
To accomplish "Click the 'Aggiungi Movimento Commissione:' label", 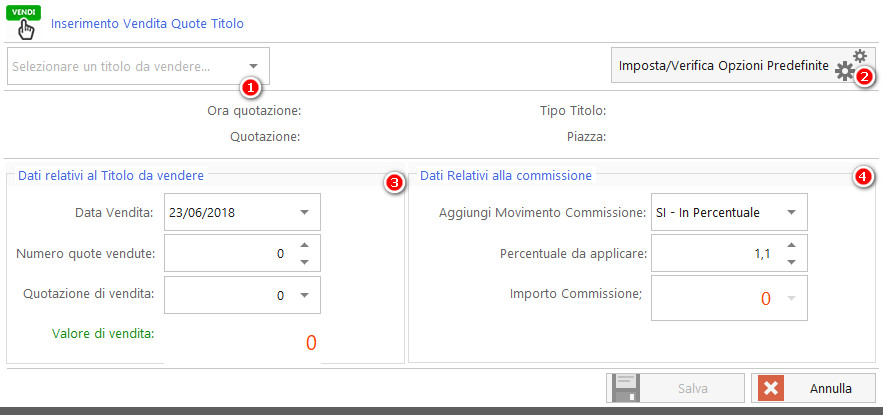I will pyautogui.click(x=542, y=213).
